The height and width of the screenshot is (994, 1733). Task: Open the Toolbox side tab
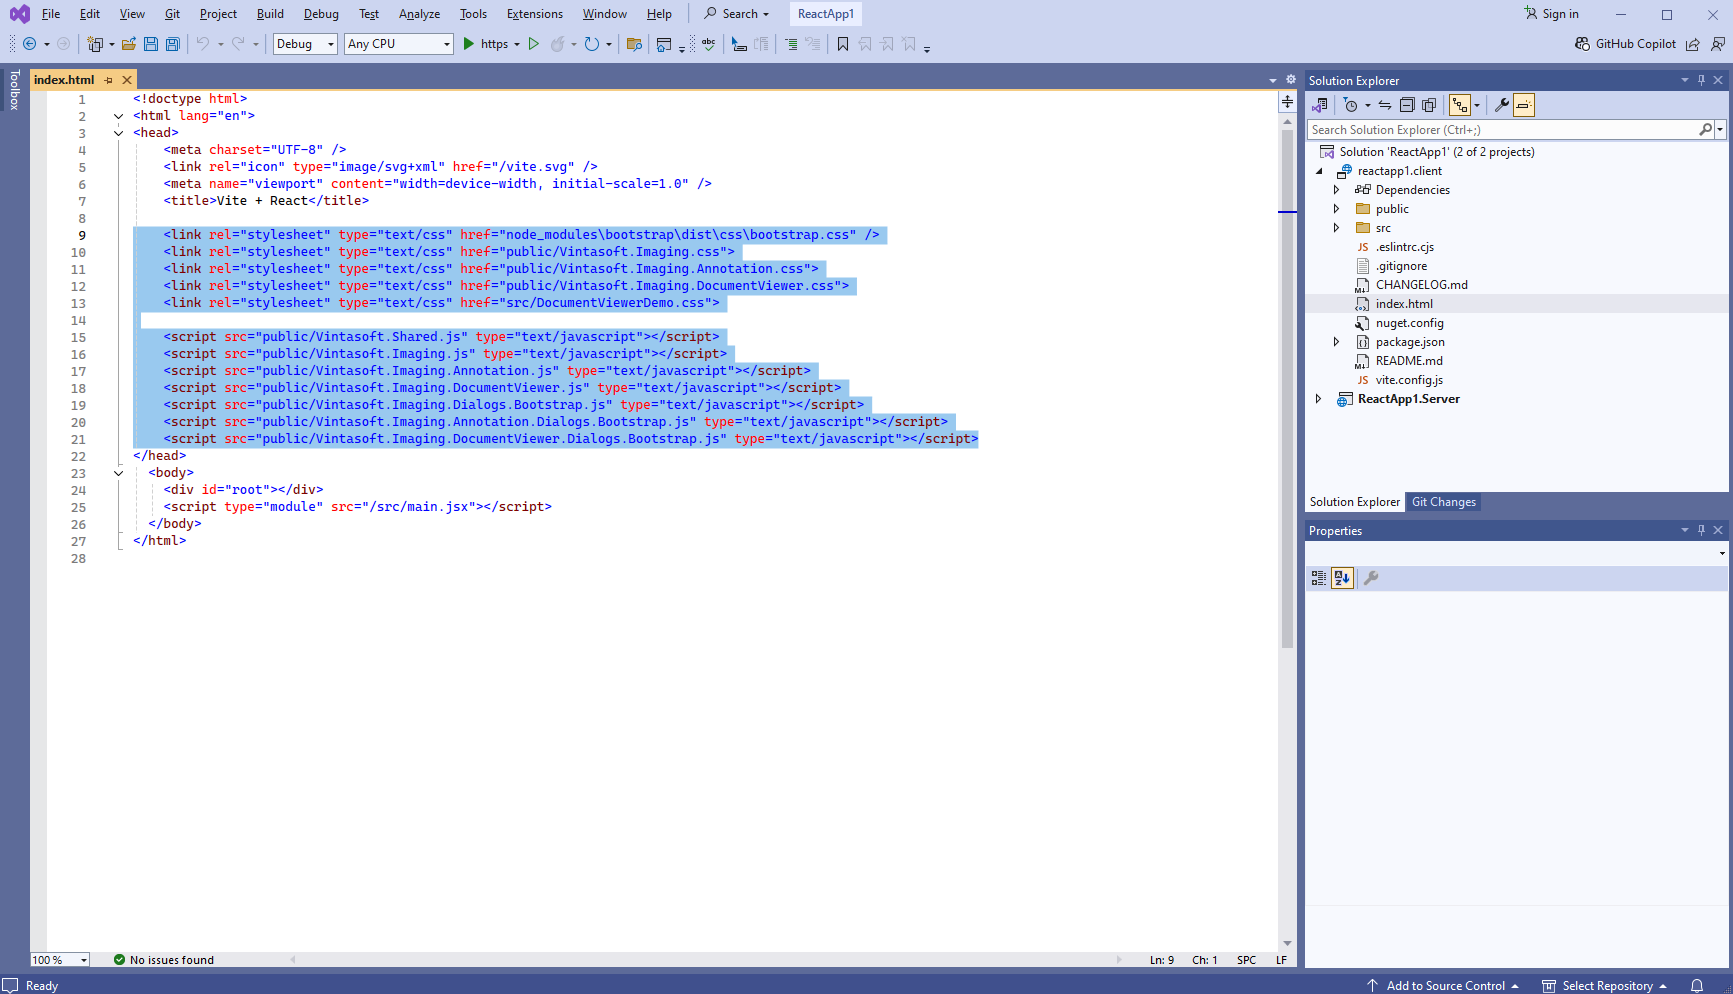pyautogui.click(x=14, y=90)
